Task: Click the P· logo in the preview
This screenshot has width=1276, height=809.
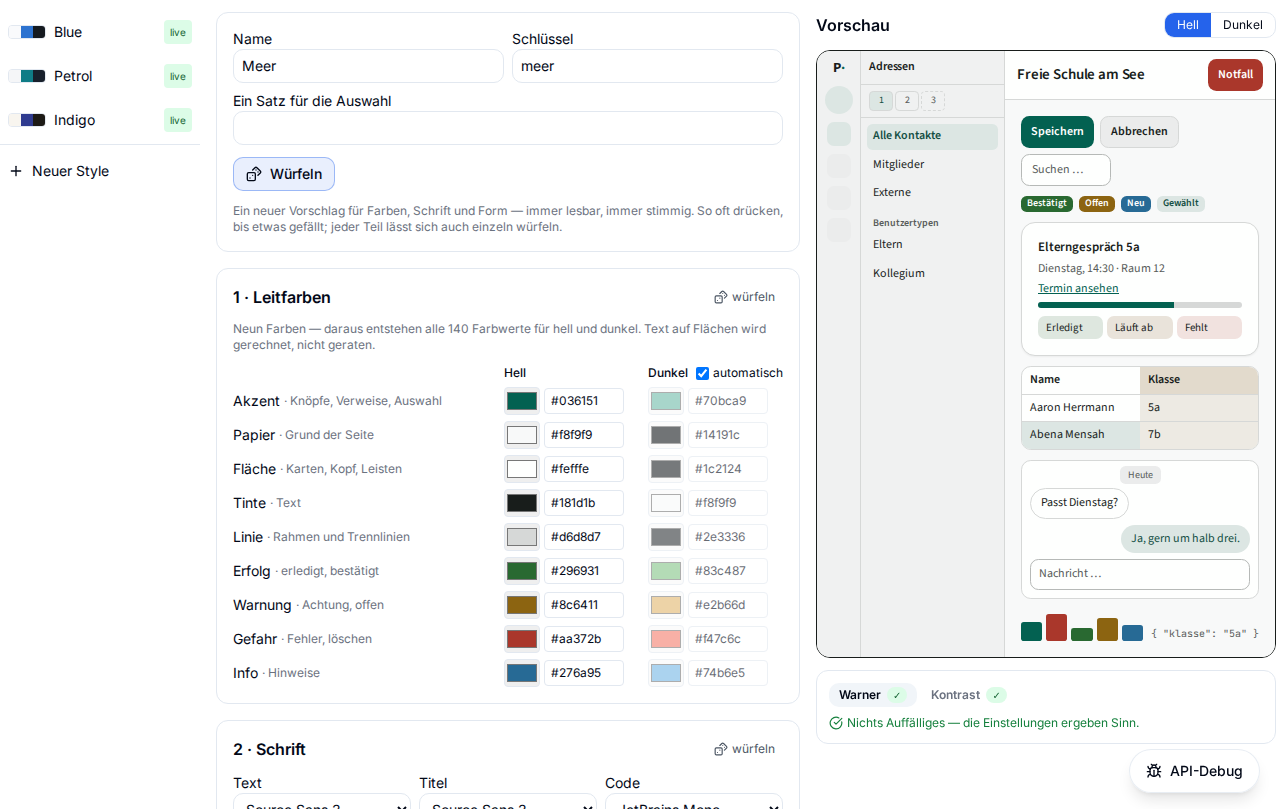Action: click(x=839, y=67)
